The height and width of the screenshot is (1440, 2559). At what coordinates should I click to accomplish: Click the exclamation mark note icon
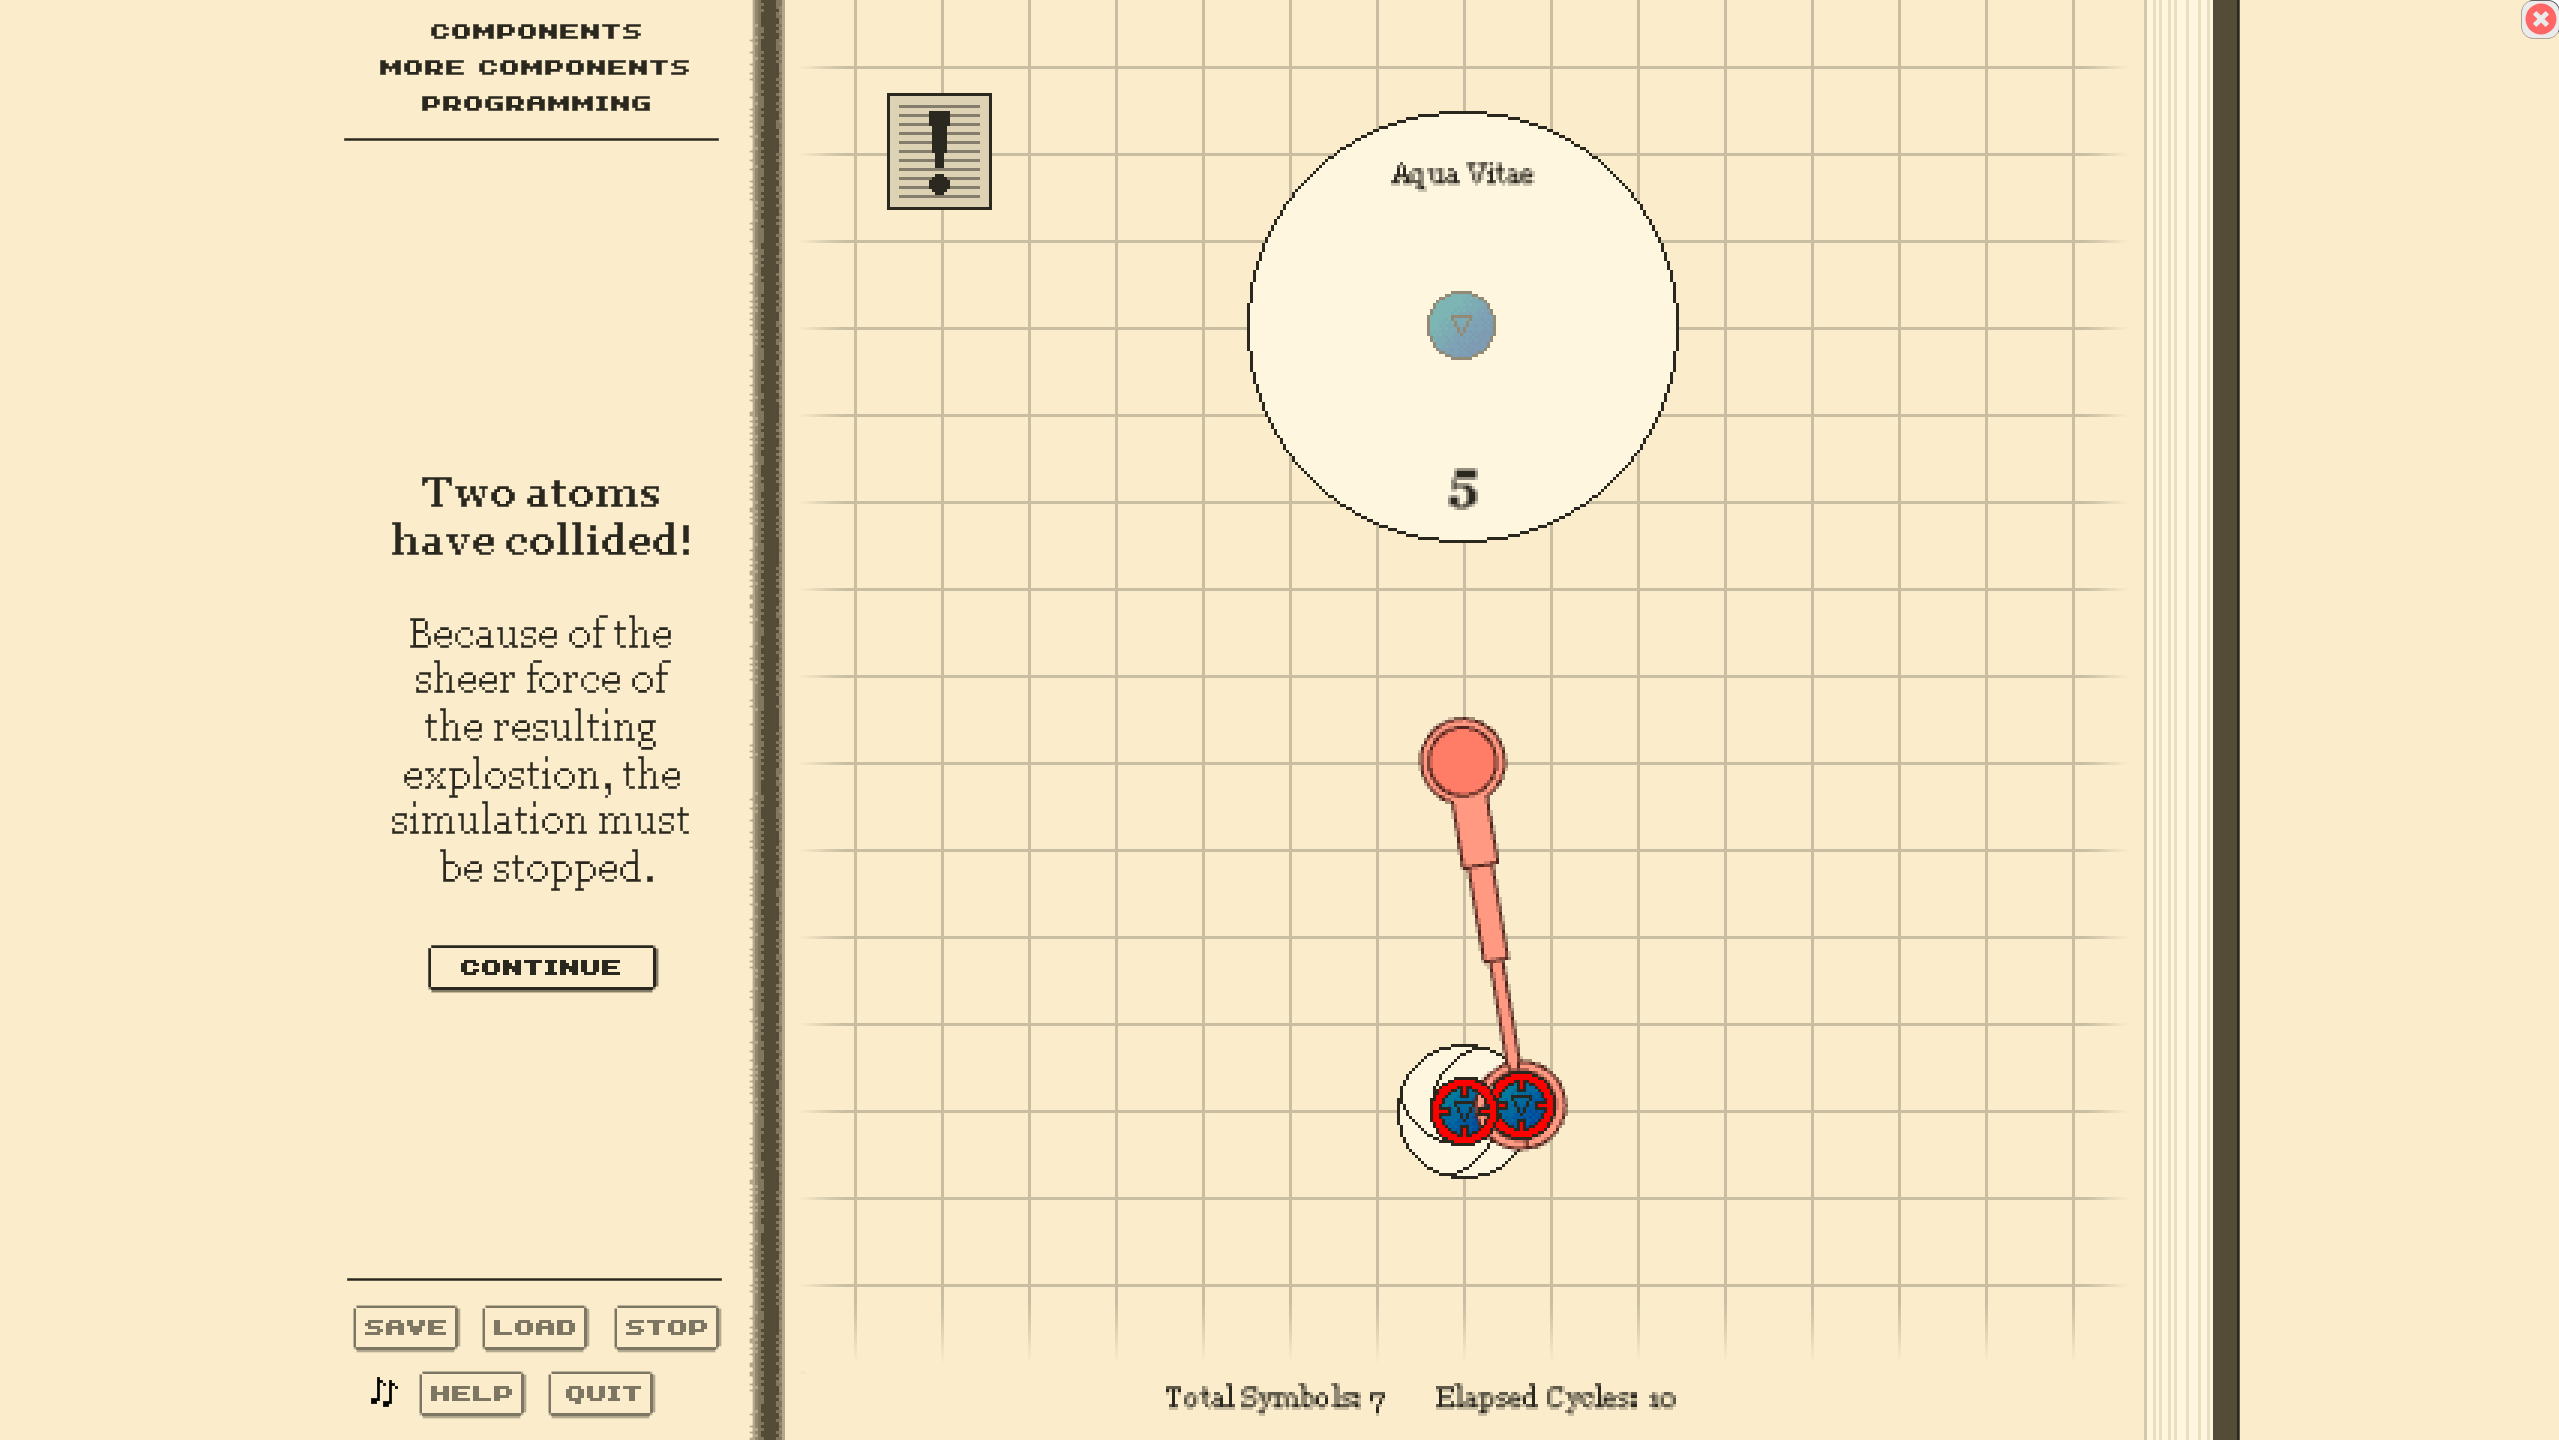938,151
